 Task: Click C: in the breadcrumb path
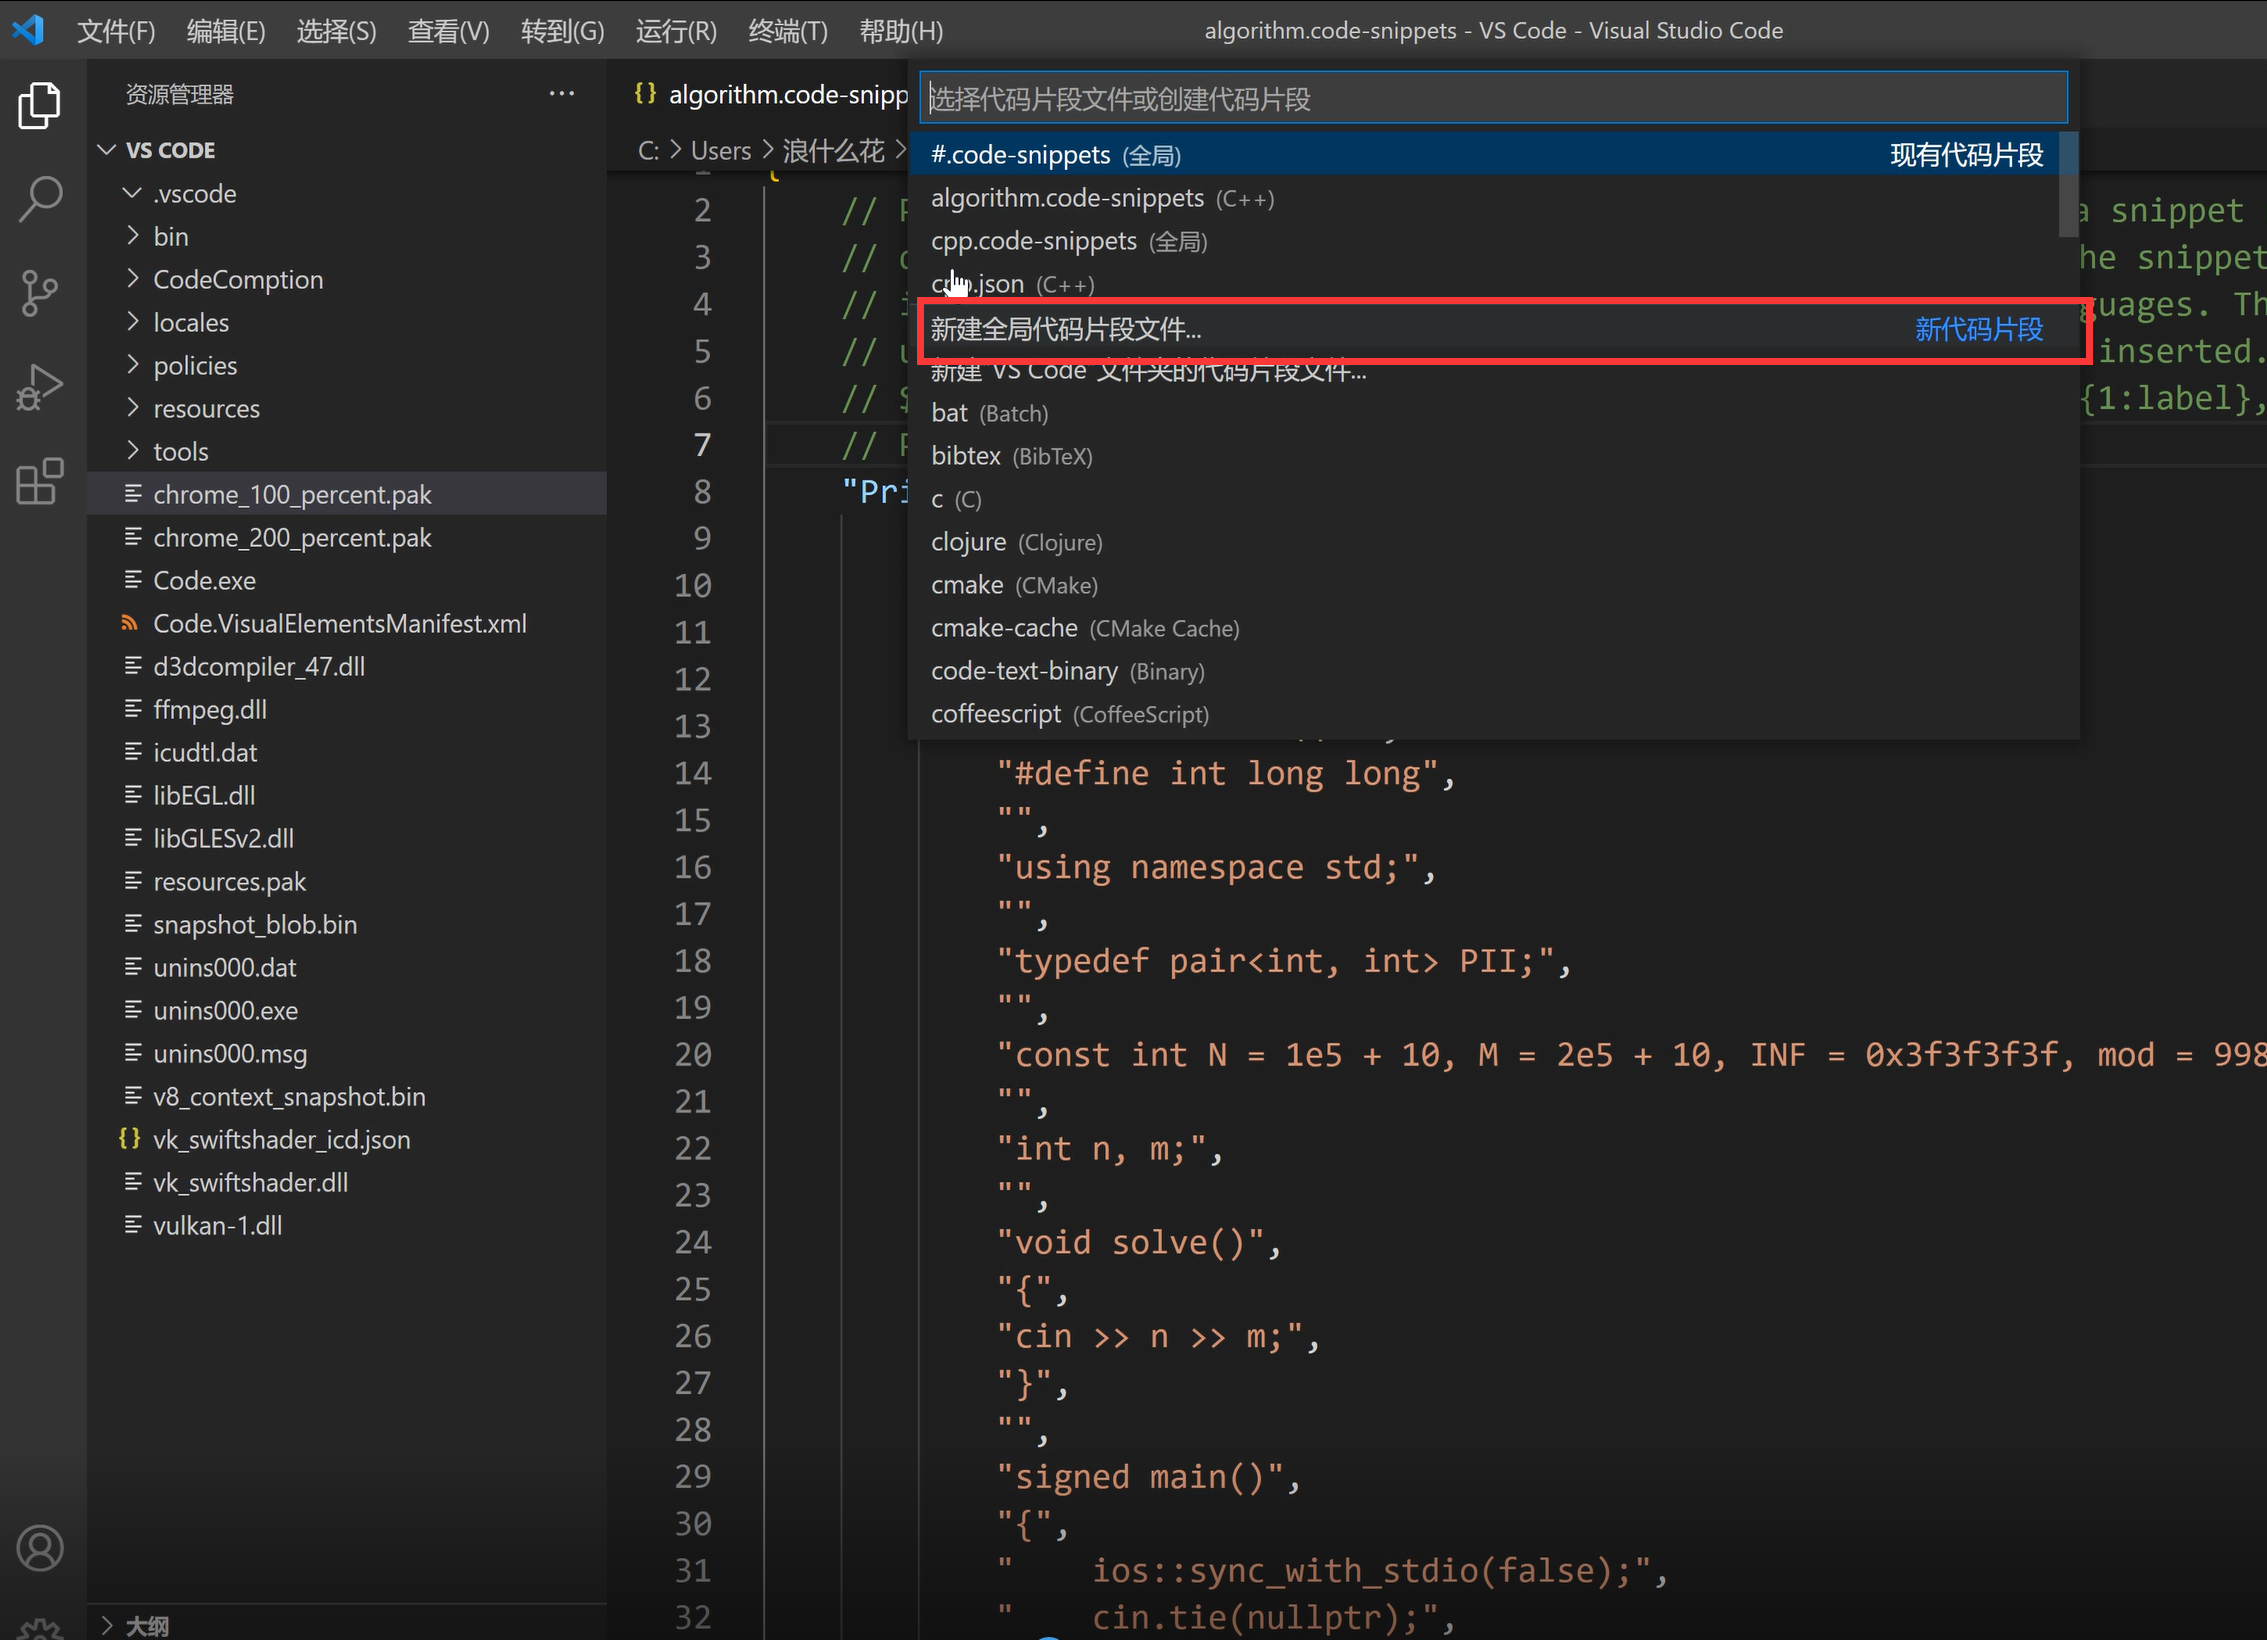coord(649,150)
